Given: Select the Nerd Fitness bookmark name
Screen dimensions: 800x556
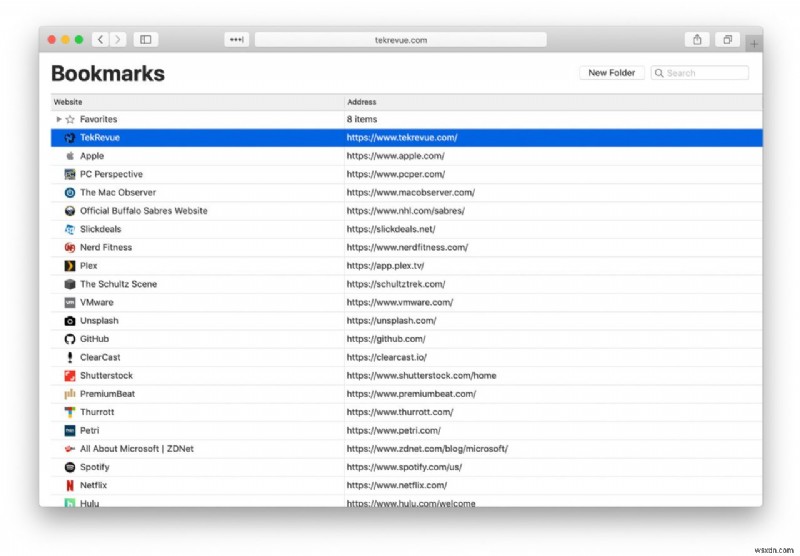Looking at the screenshot, I should coord(106,247).
